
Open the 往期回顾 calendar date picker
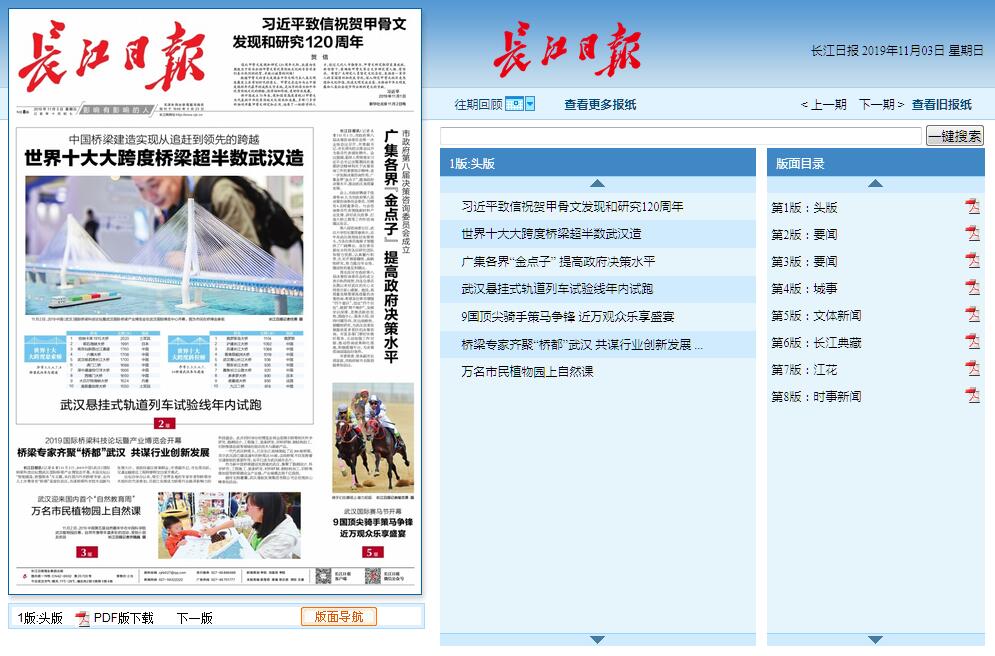pos(519,104)
